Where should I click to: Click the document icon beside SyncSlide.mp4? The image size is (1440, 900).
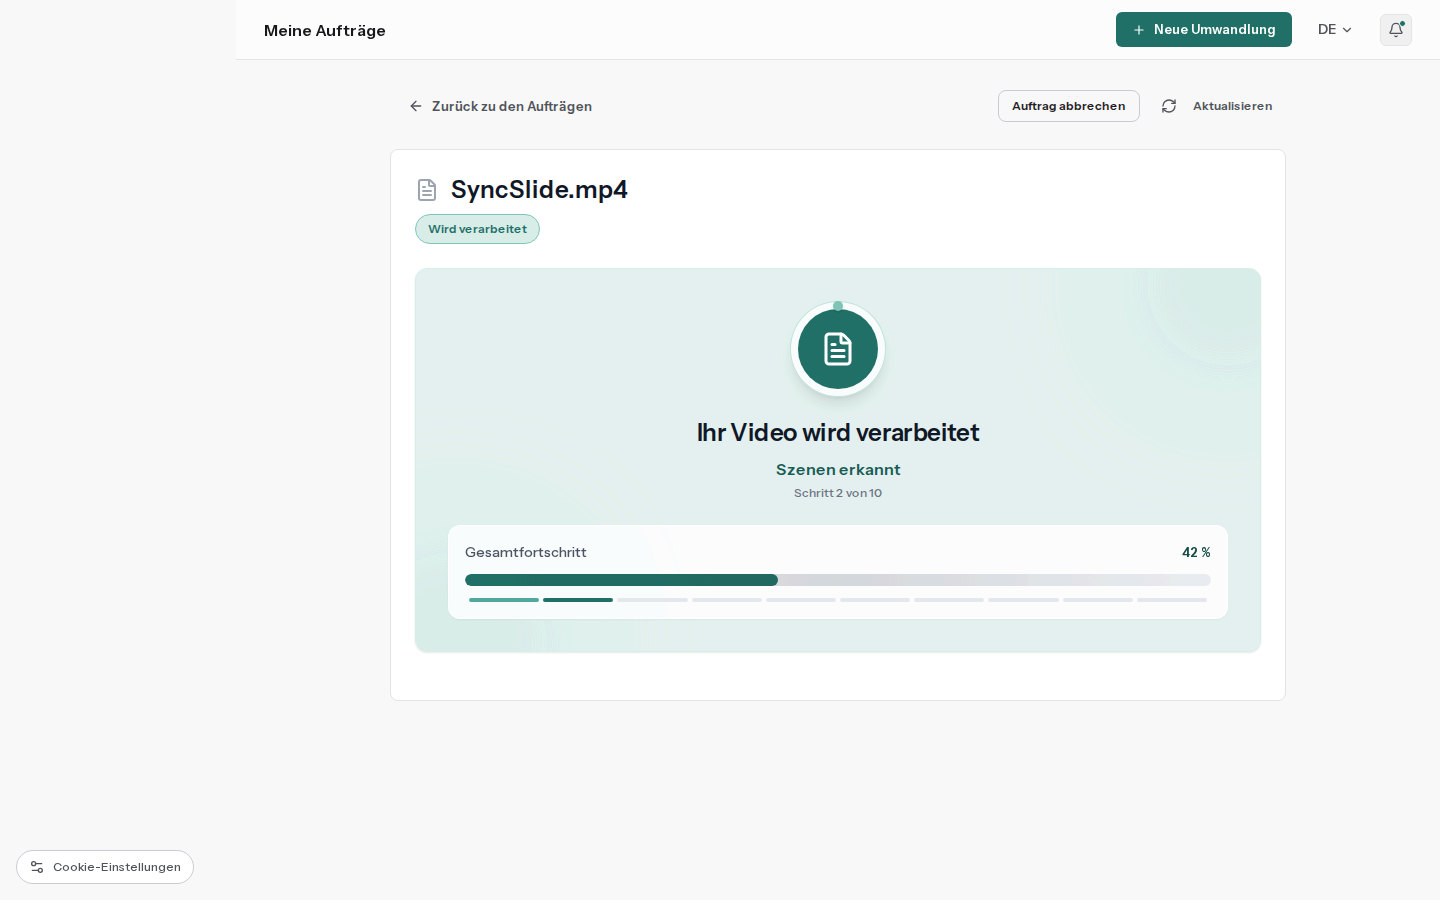coord(427,190)
